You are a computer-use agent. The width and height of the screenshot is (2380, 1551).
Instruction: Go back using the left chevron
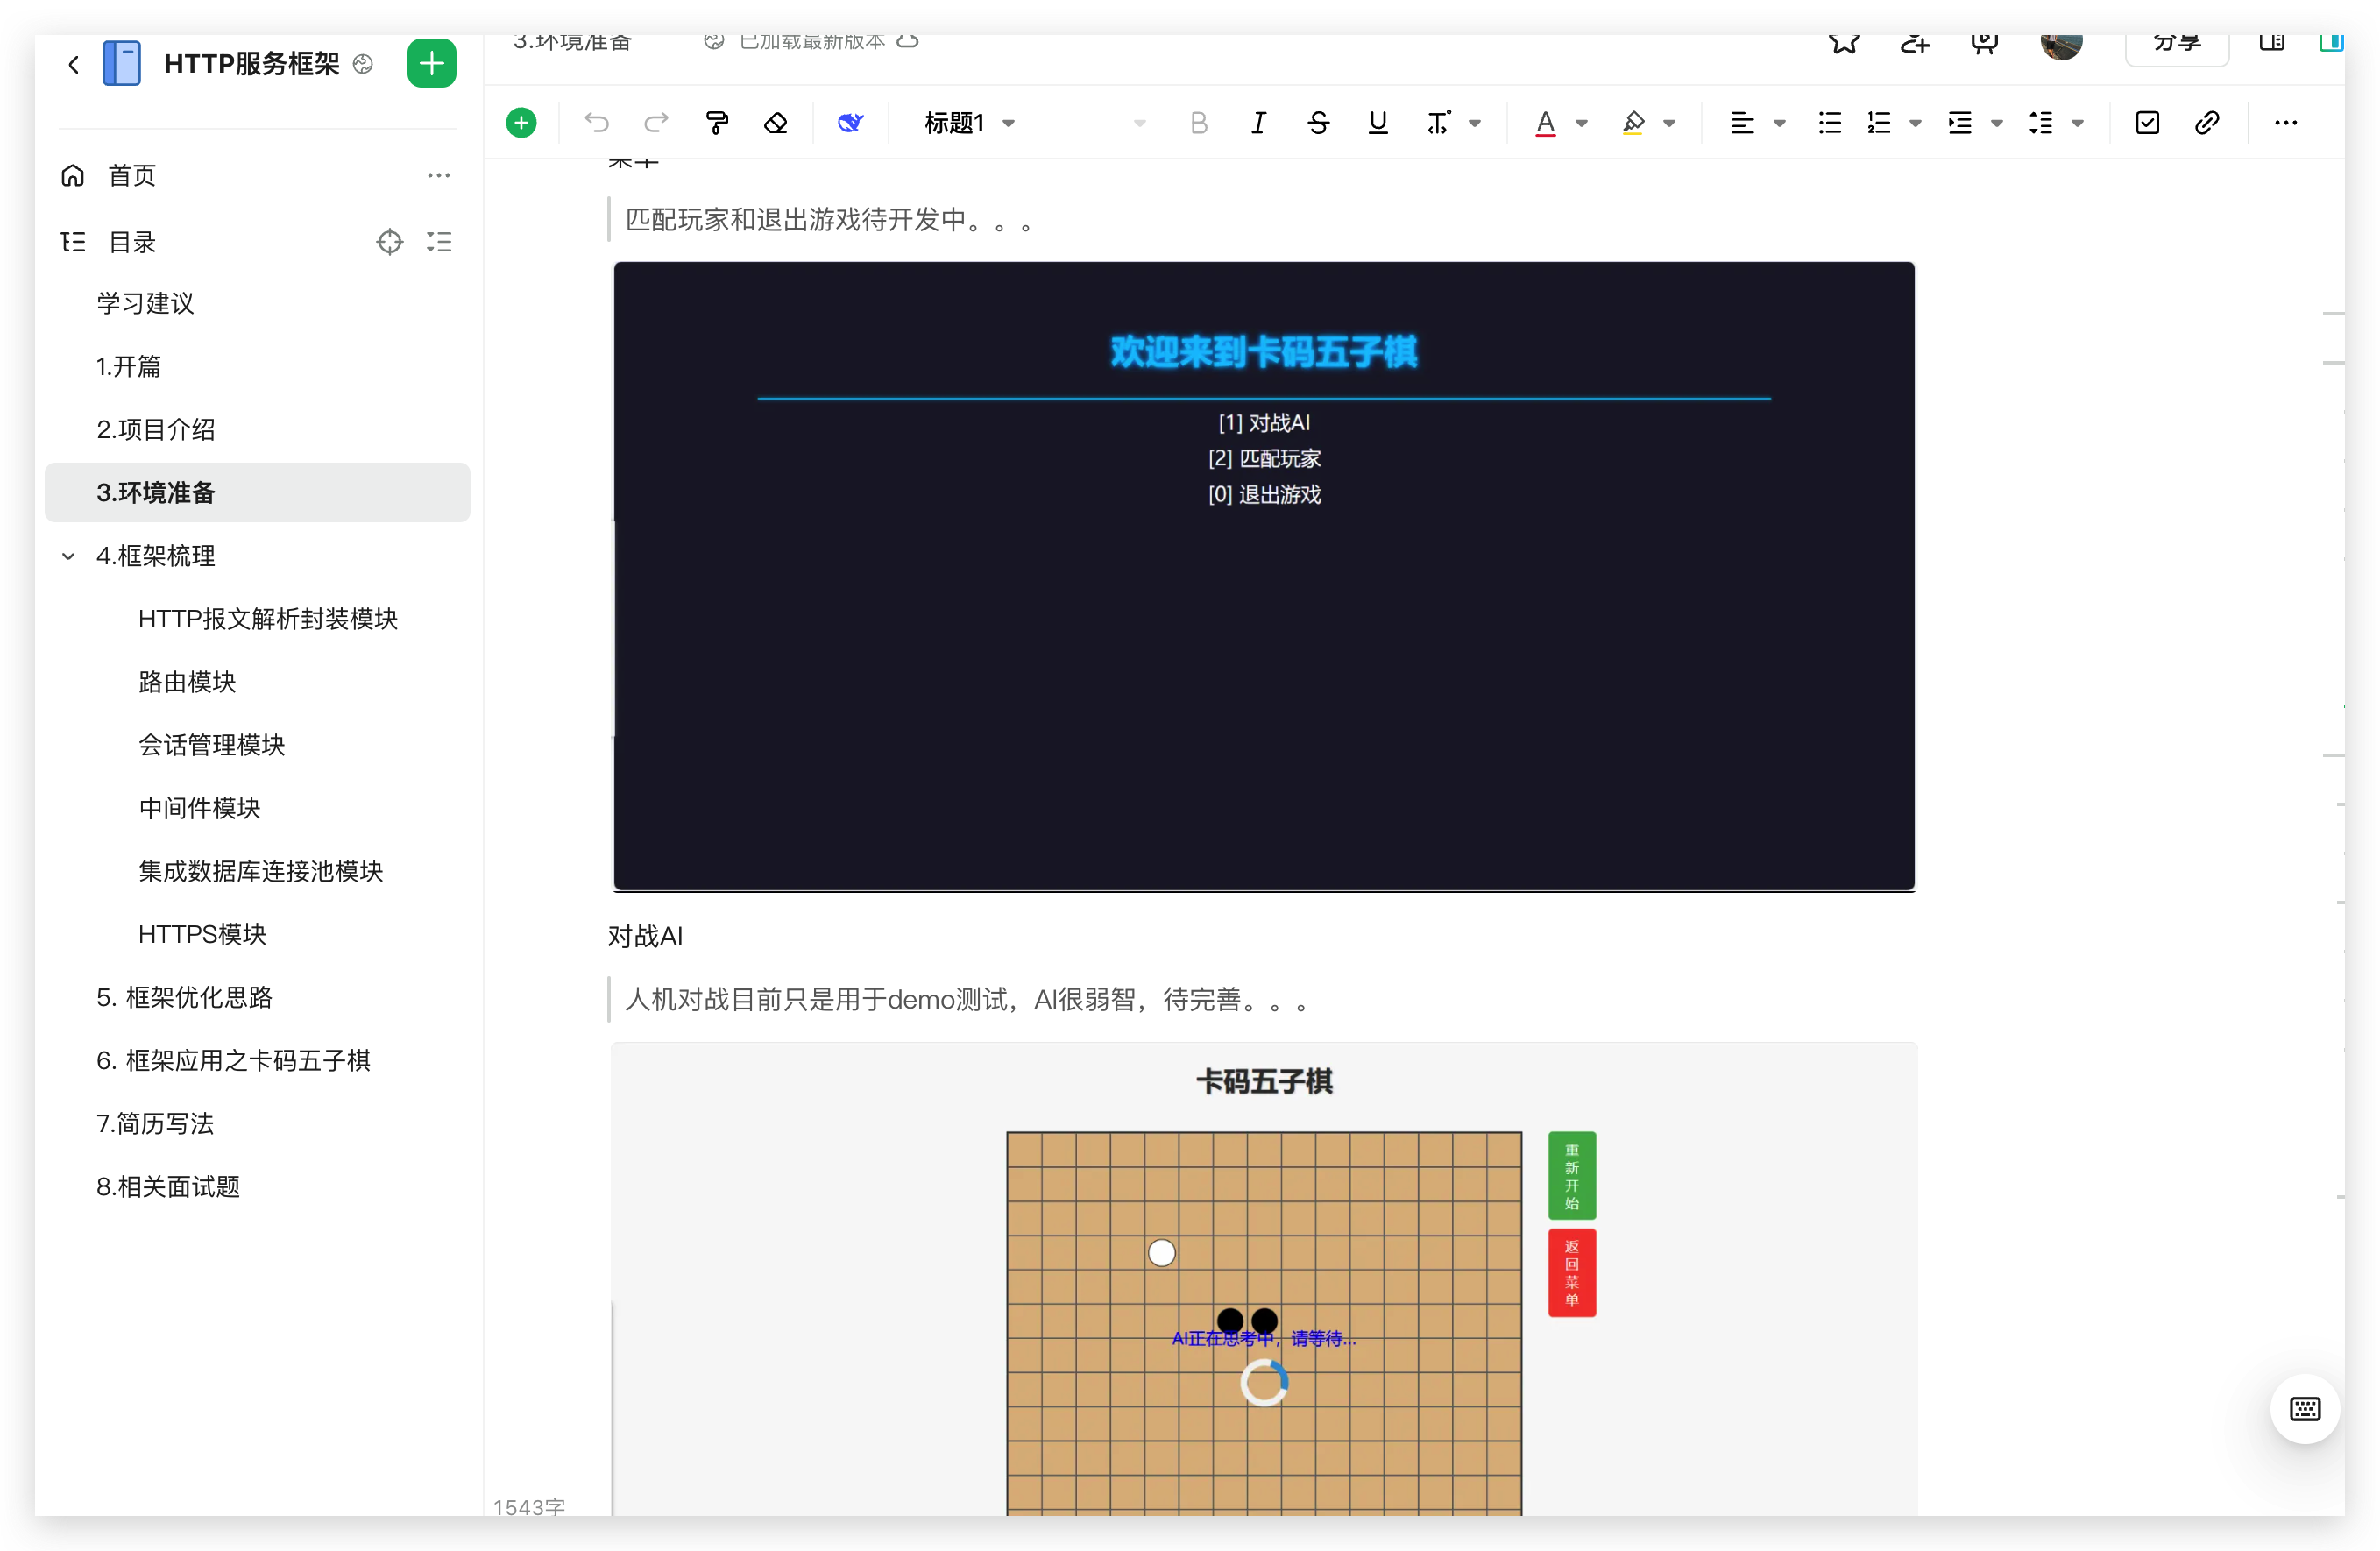coord(74,65)
